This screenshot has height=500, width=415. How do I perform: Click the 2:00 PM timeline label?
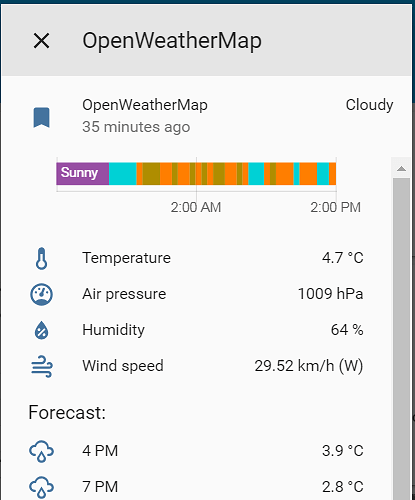(x=336, y=207)
